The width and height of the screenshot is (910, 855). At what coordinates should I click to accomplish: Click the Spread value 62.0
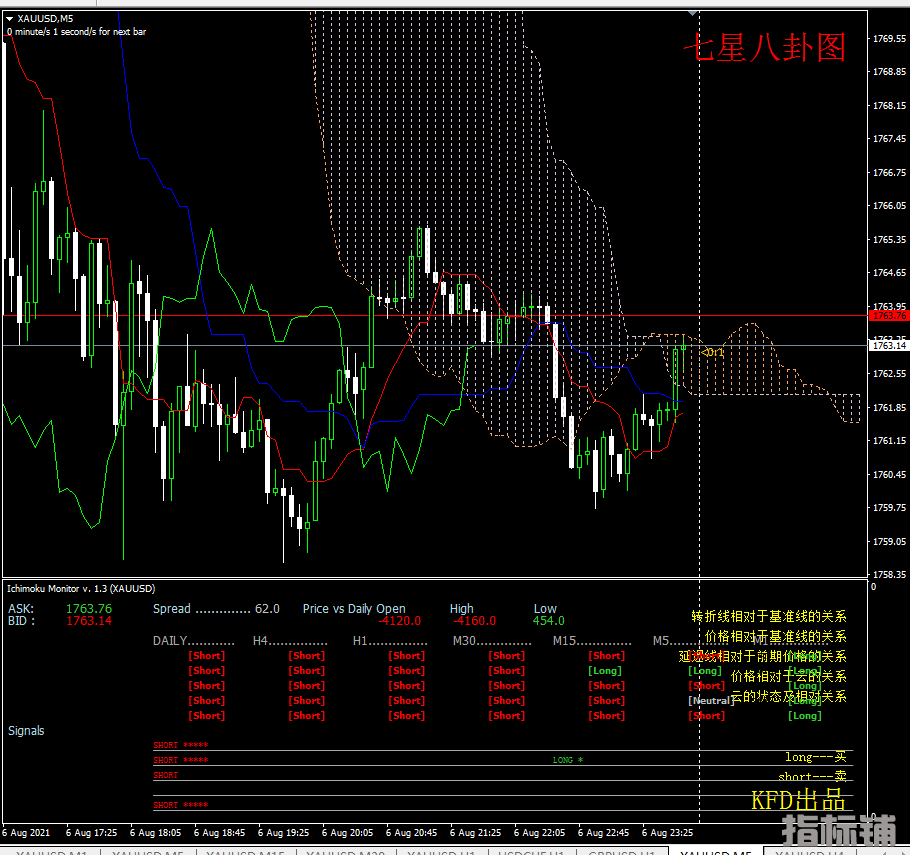point(267,609)
